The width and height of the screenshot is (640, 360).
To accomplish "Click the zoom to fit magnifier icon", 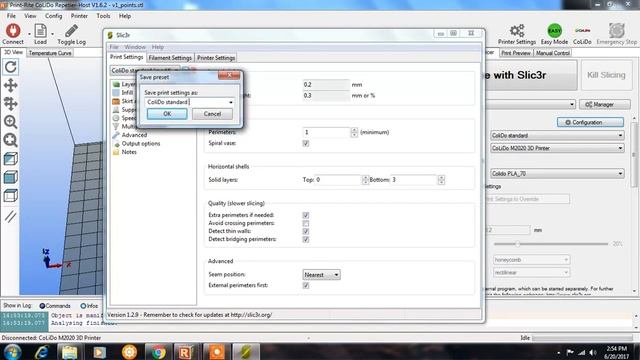I will click(x=11, y=140).
